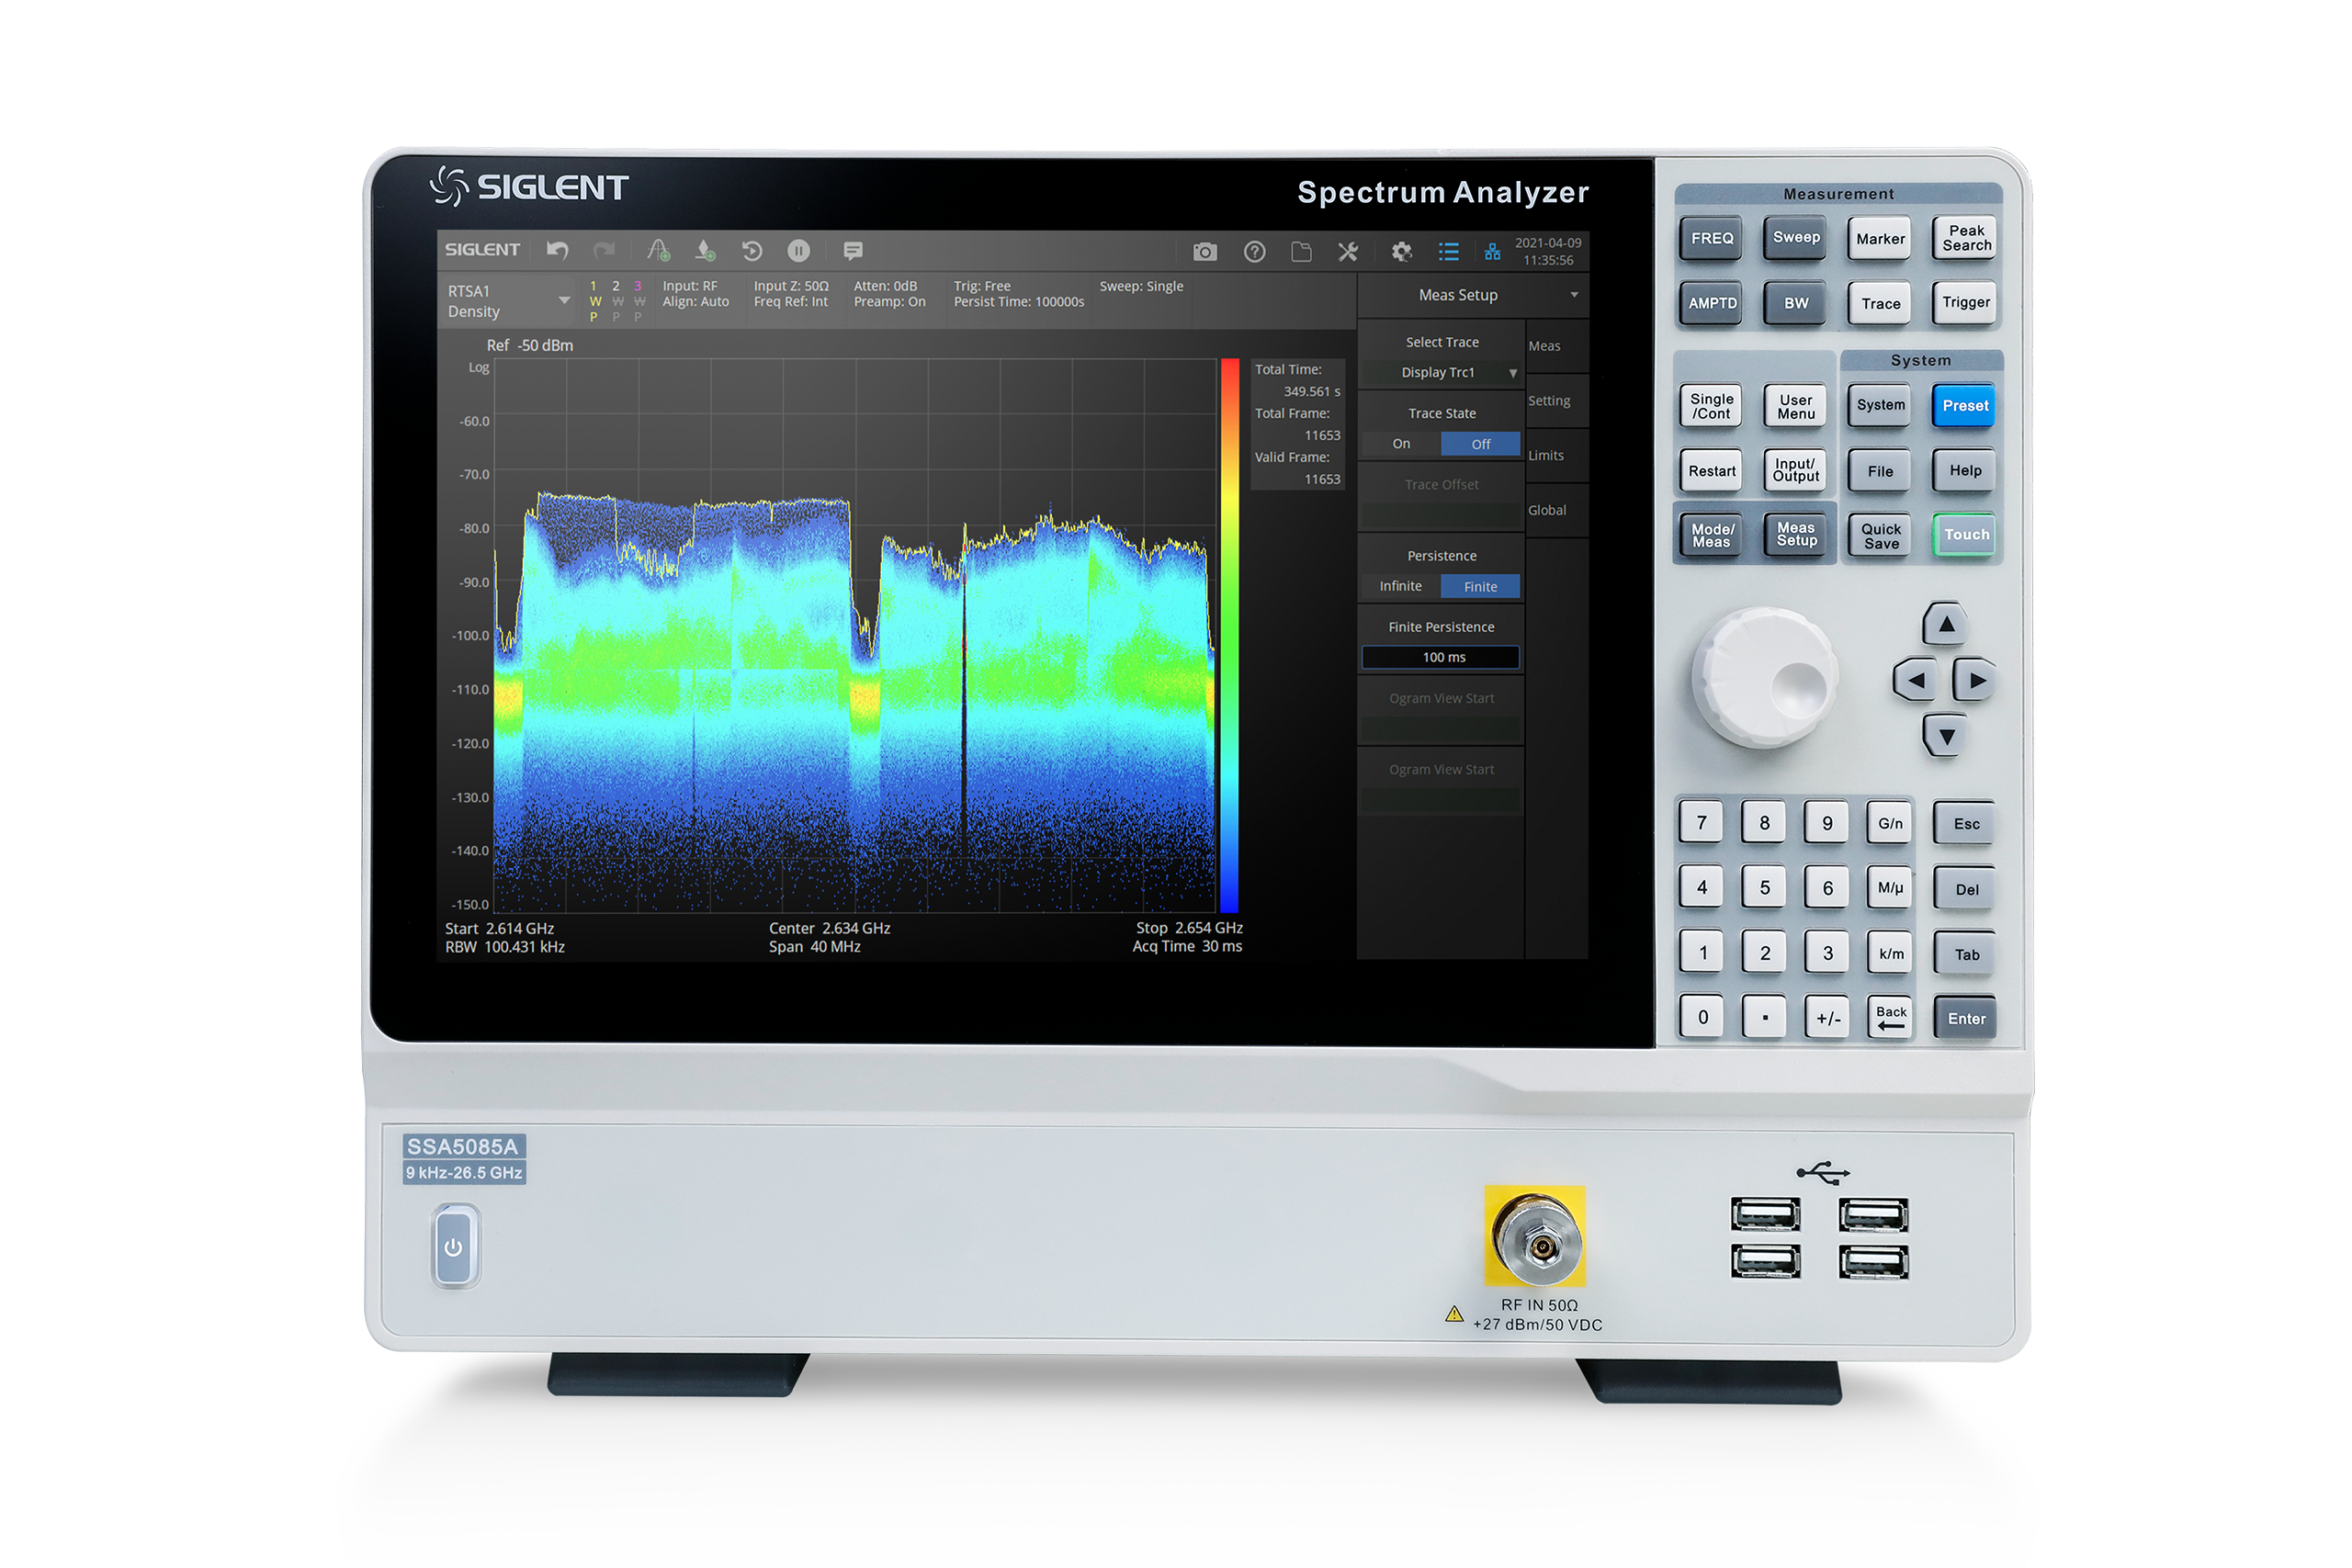Click the add marker icon
The height and width of the screenshot is (1568, 2352).
pos(706,250)
